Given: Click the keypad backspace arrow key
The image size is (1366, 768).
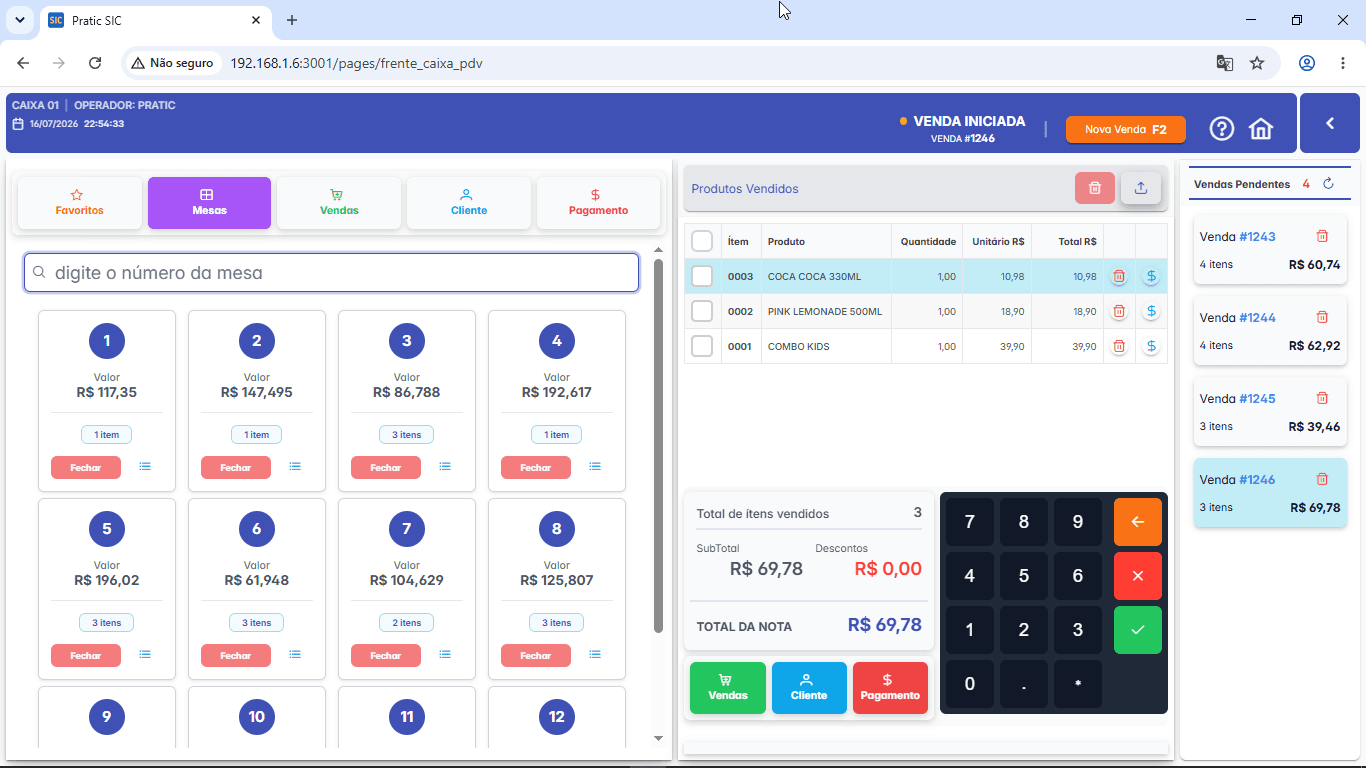Looking at the screenshot, I should (x=1138, y=522).
